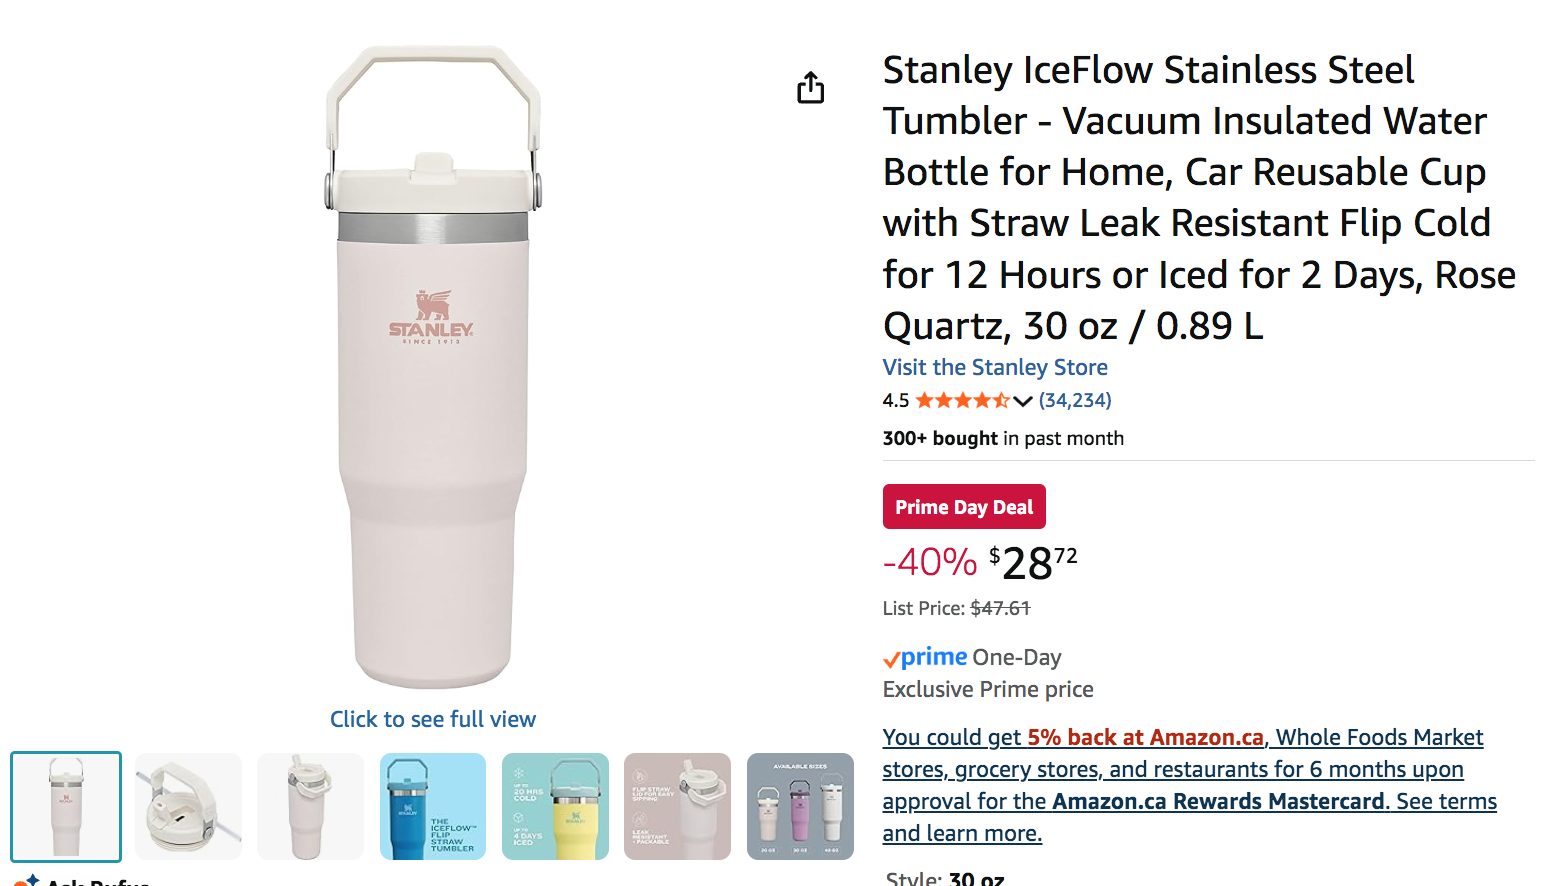
Task: Open the 5% back at Amazon.ca link
Action: (x=1146, y=737)
